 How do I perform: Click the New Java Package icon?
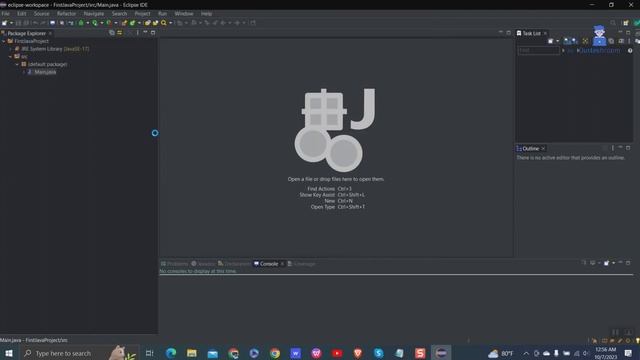point(124,23)
